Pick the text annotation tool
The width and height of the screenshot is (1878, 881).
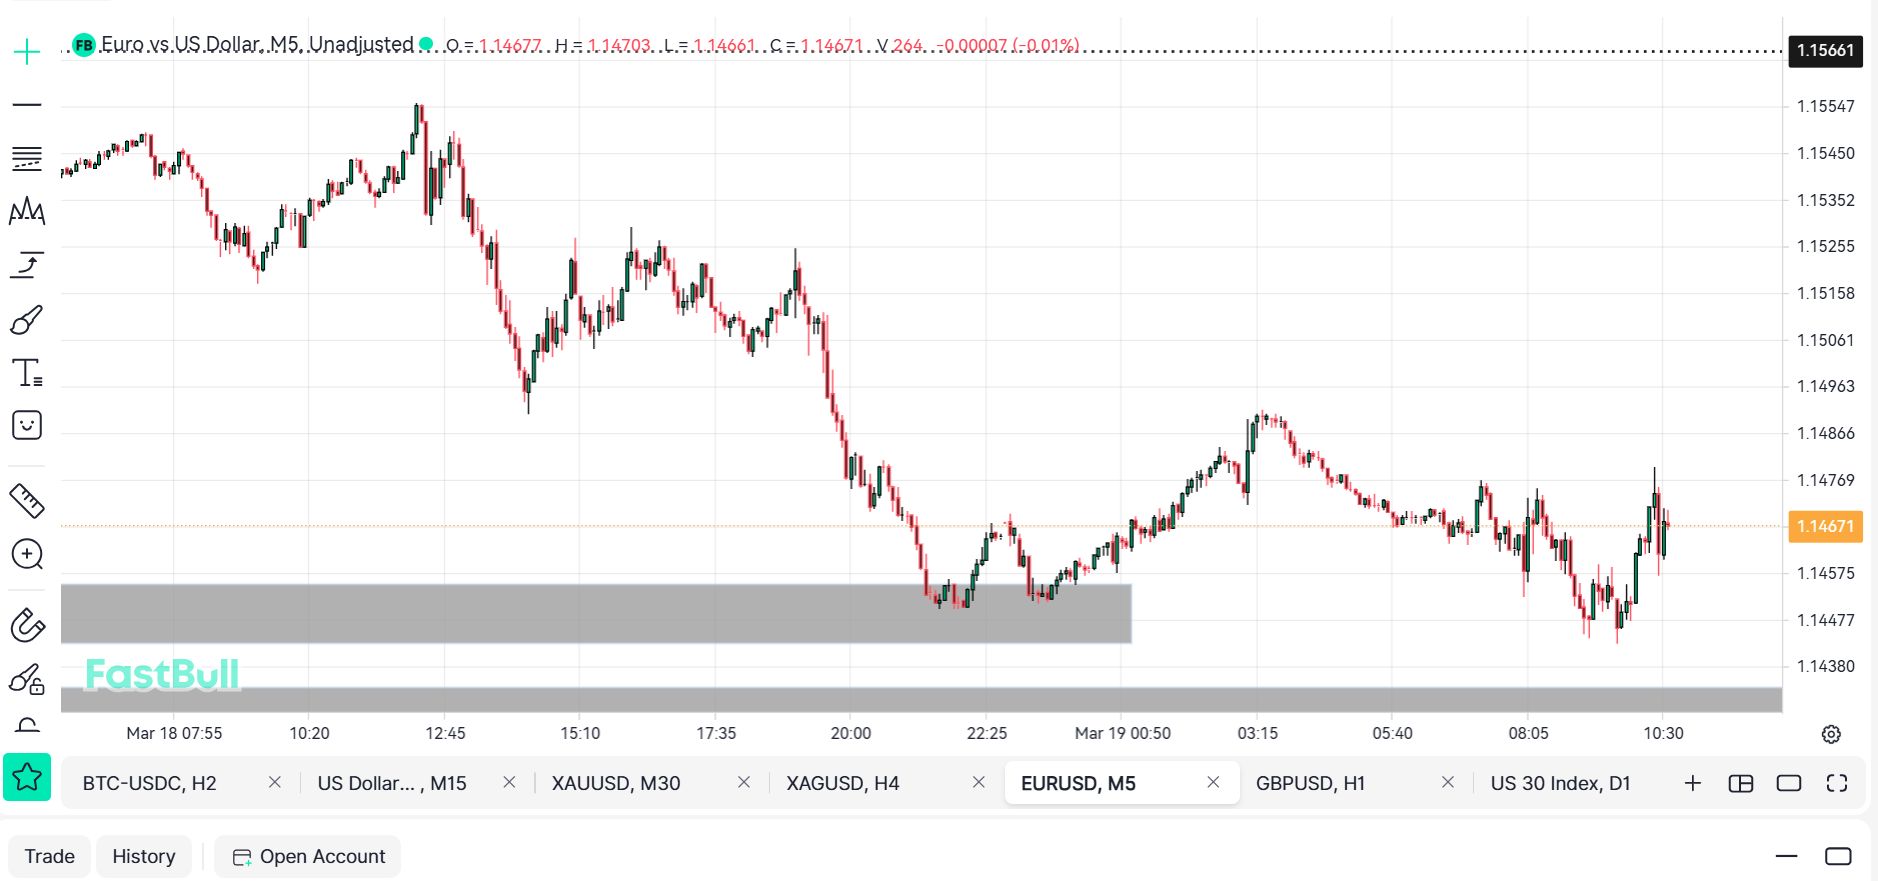pos(27,373)
